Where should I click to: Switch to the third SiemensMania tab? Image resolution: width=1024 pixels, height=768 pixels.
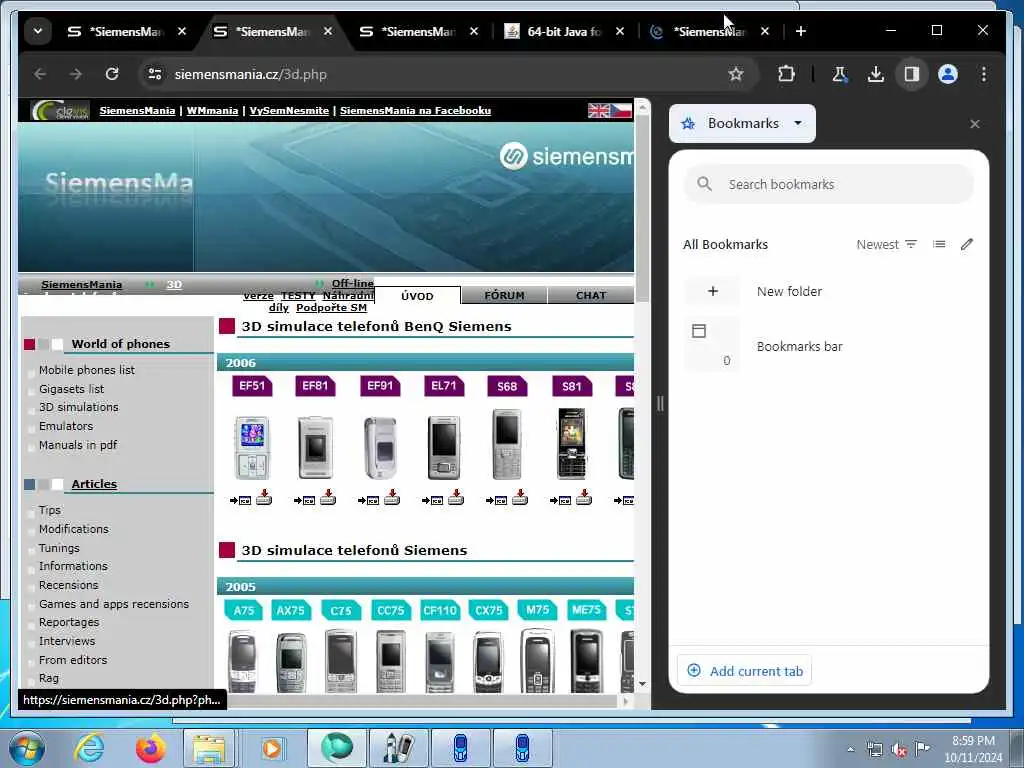click(419, 31)
